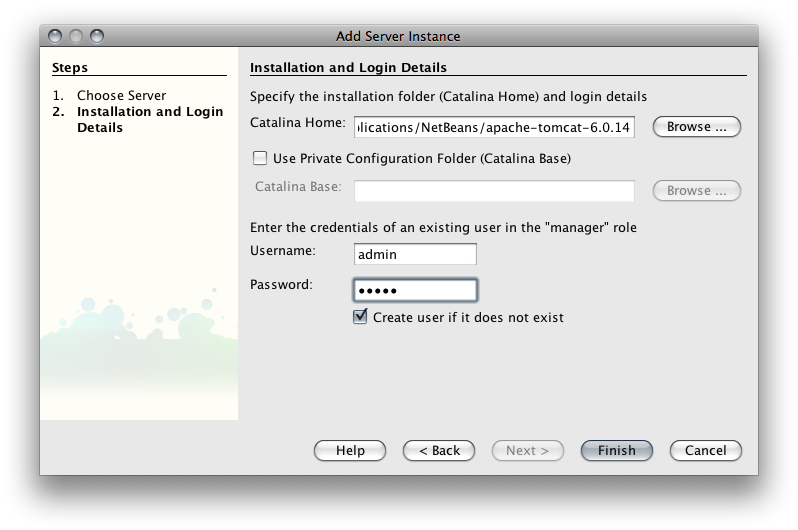This screenshot has width=798, height=530.
Task: Zoom the window with the third title button
Action: [97, 36]
